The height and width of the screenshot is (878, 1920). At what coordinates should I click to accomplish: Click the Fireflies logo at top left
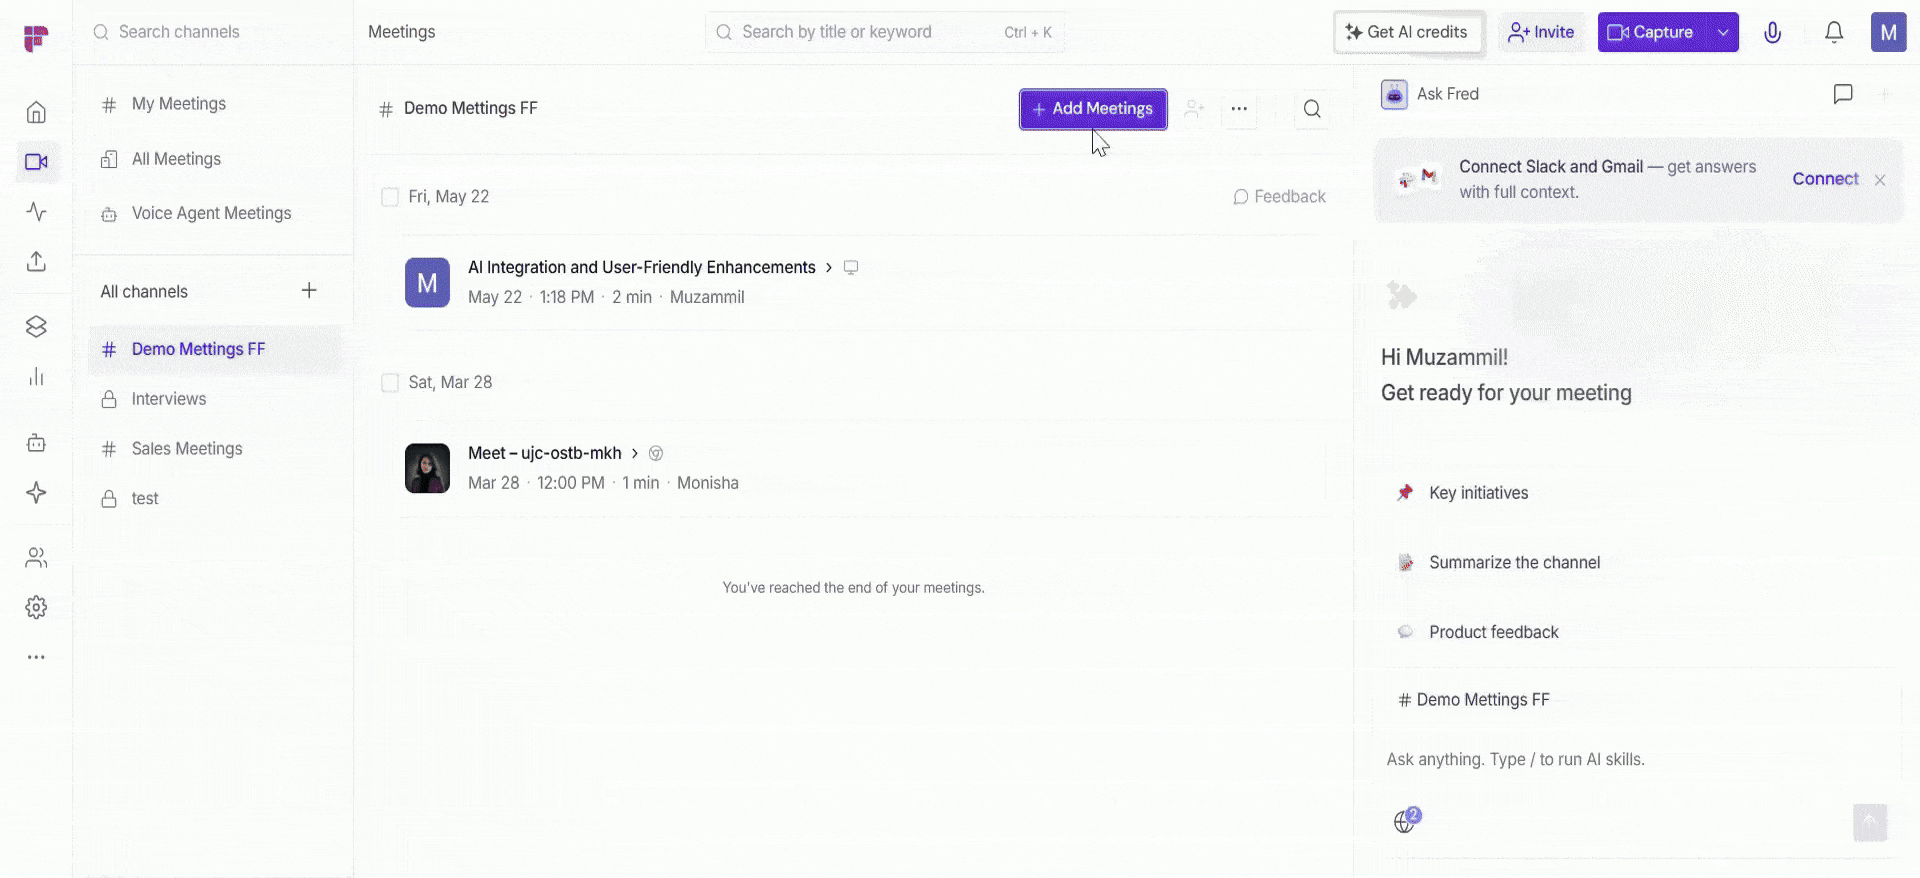(x=36, y=38)
